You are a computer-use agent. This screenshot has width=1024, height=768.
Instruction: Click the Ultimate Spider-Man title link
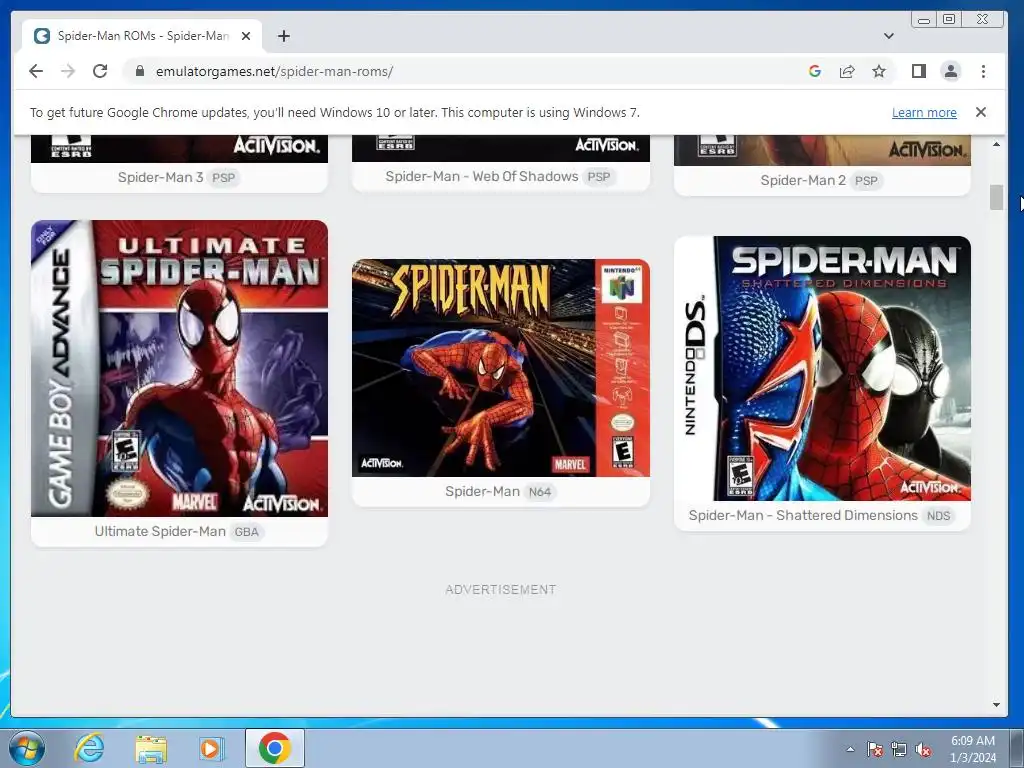pos(160,532)
